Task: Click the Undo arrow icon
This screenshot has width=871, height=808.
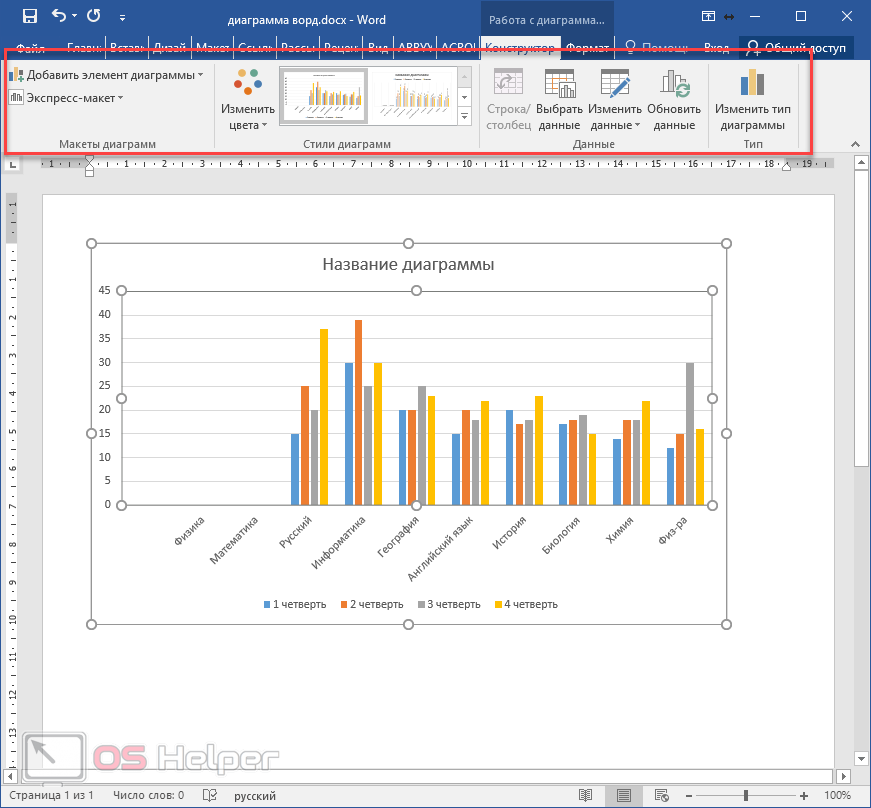Action: click(x=58, y=16)
